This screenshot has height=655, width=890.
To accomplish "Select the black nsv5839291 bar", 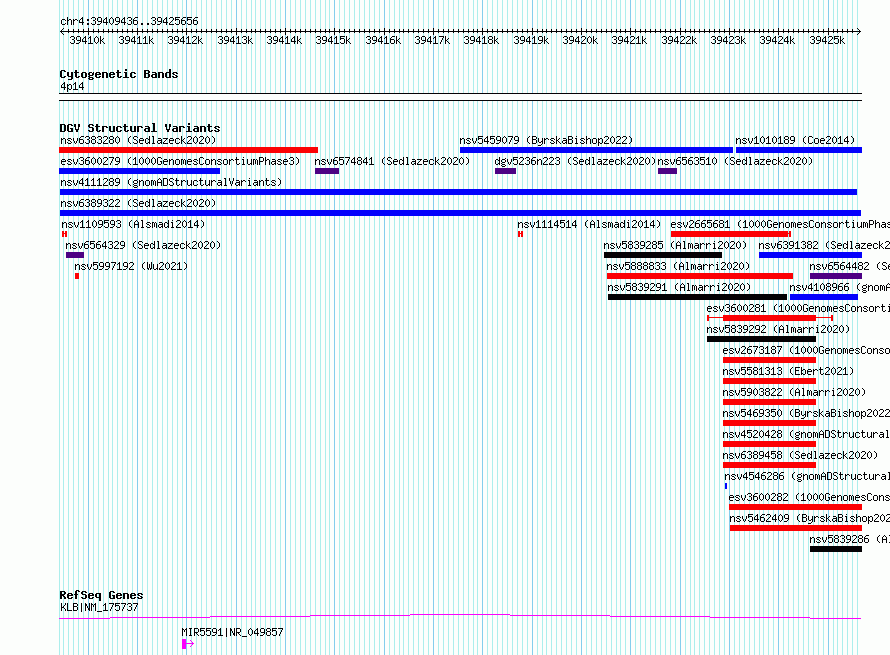I will coord(698,297).
